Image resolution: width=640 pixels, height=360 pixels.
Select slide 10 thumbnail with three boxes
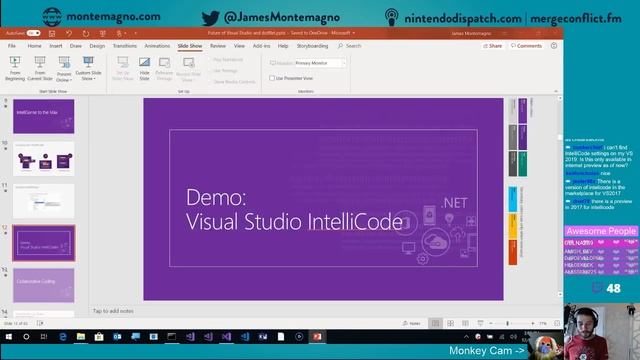44,159
